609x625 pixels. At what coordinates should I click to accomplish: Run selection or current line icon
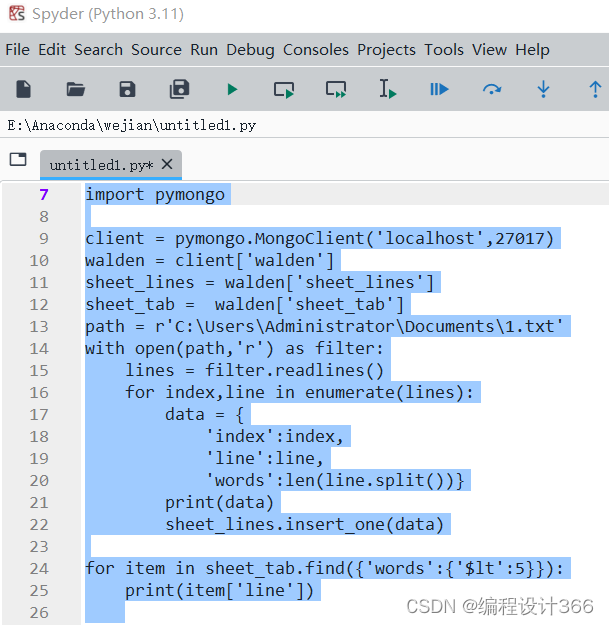[387, 88]
